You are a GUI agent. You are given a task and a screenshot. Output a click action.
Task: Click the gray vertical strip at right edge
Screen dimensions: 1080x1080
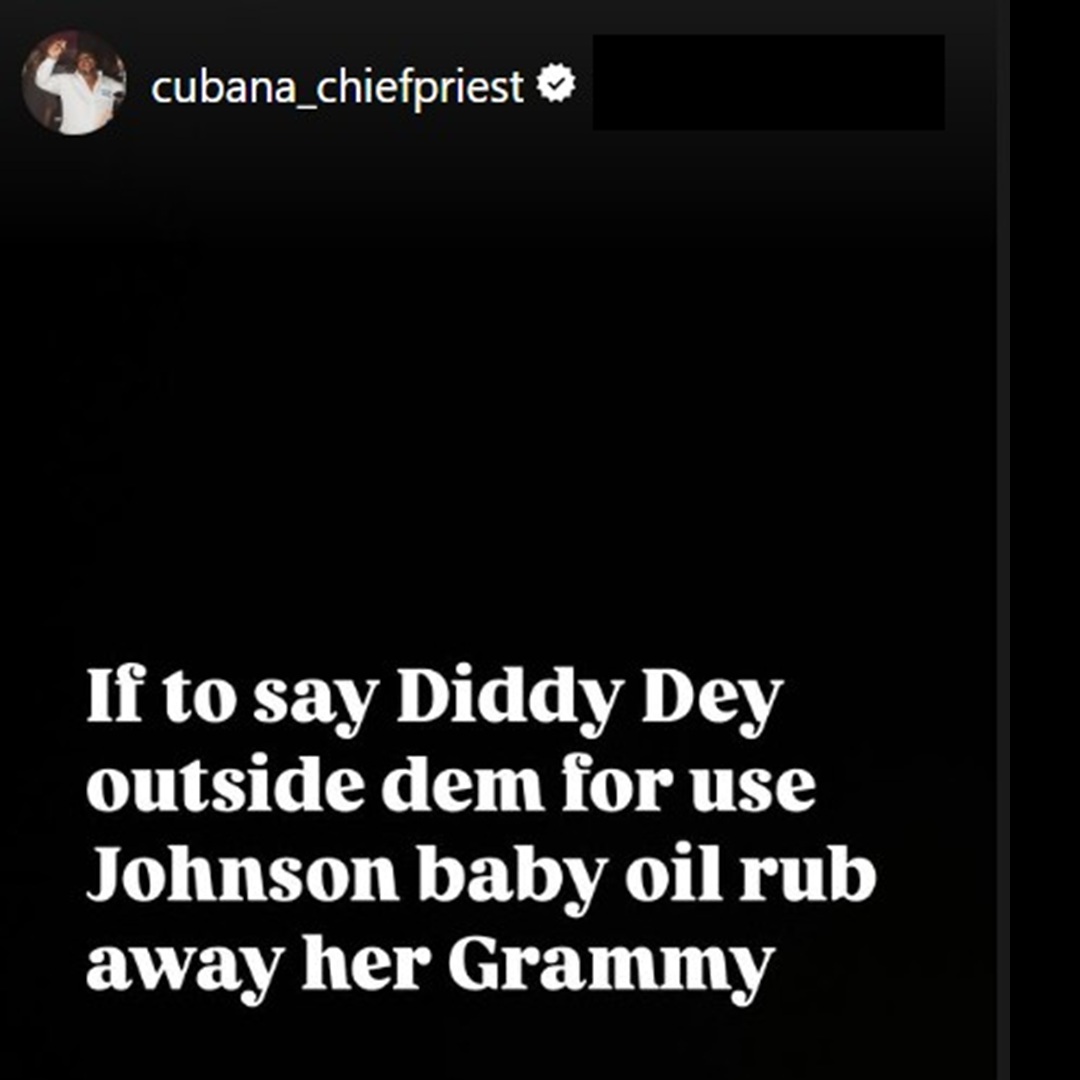(1003, 540)
